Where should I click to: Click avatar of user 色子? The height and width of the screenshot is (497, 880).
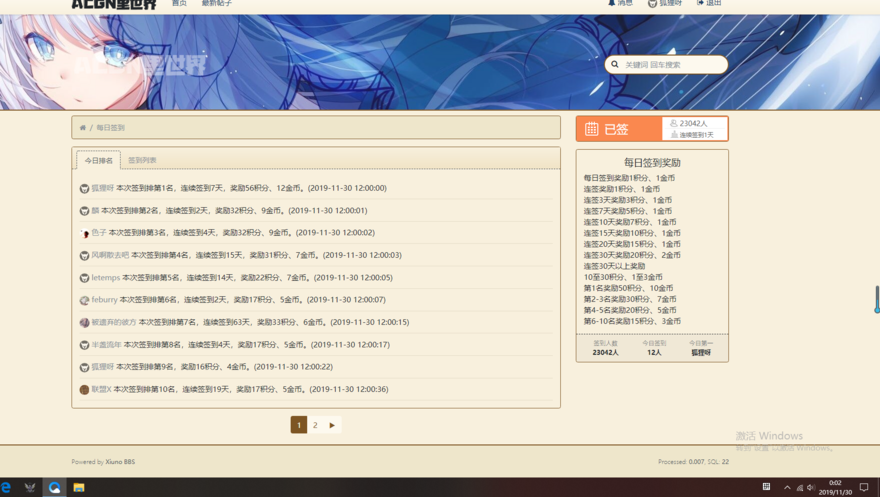pos(84,233)
